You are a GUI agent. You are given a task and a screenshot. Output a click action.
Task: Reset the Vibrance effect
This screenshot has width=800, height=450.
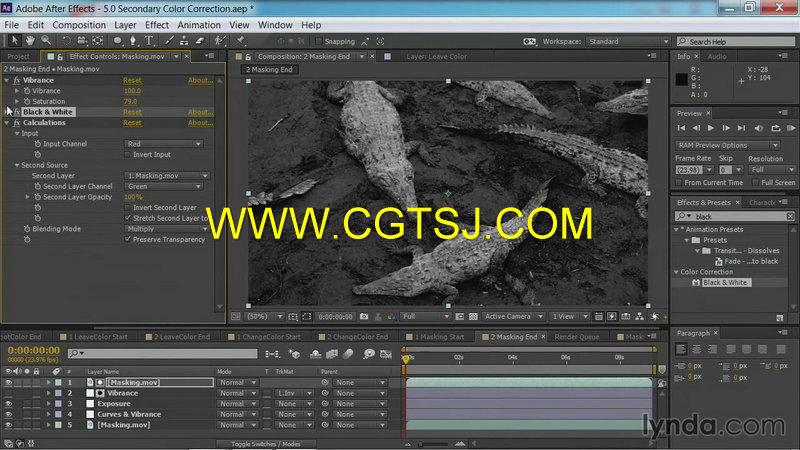pyautogui.click(x=132, y=80)
